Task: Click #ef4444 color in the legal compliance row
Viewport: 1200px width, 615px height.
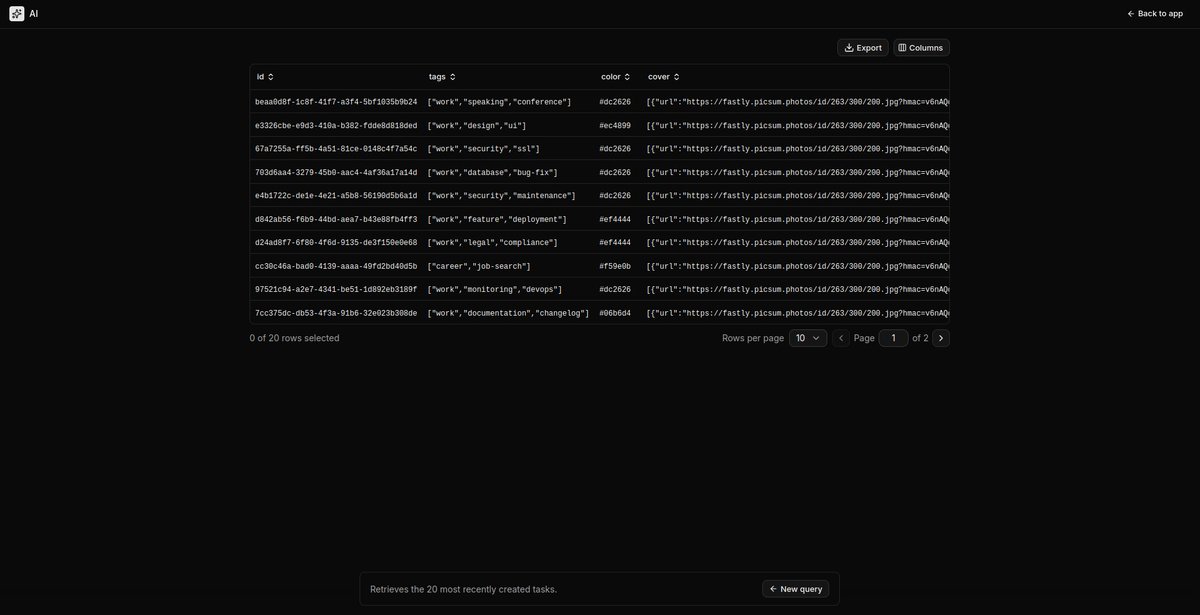Action: (615, 243)
